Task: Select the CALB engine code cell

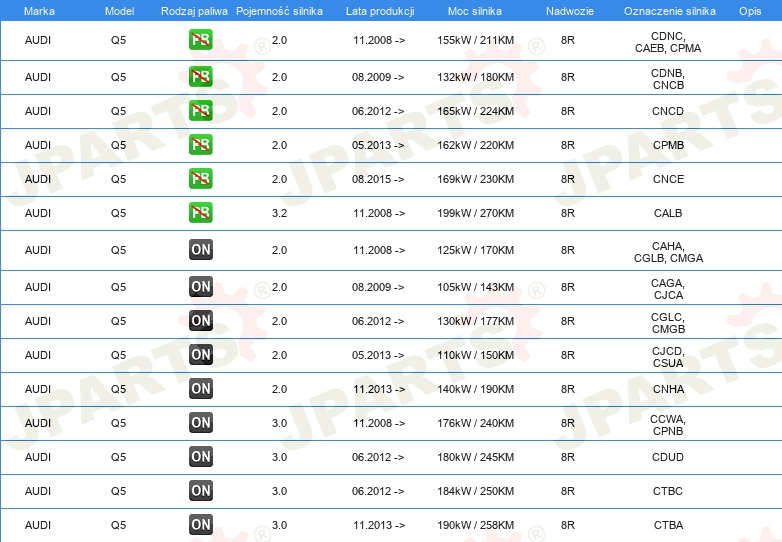Action: [668, 213]
